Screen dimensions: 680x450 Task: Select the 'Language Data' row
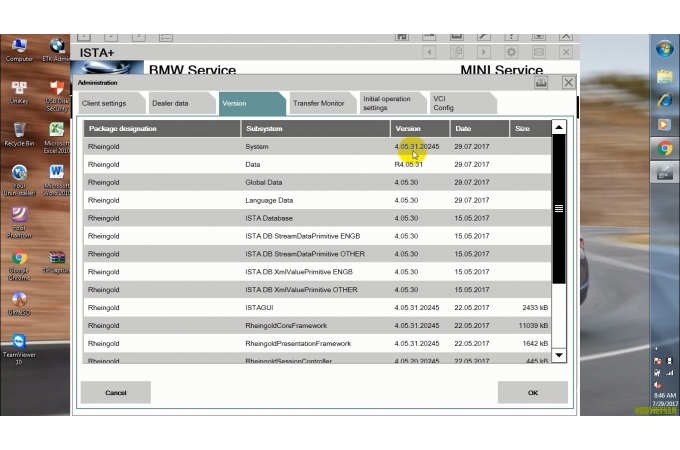317,200
